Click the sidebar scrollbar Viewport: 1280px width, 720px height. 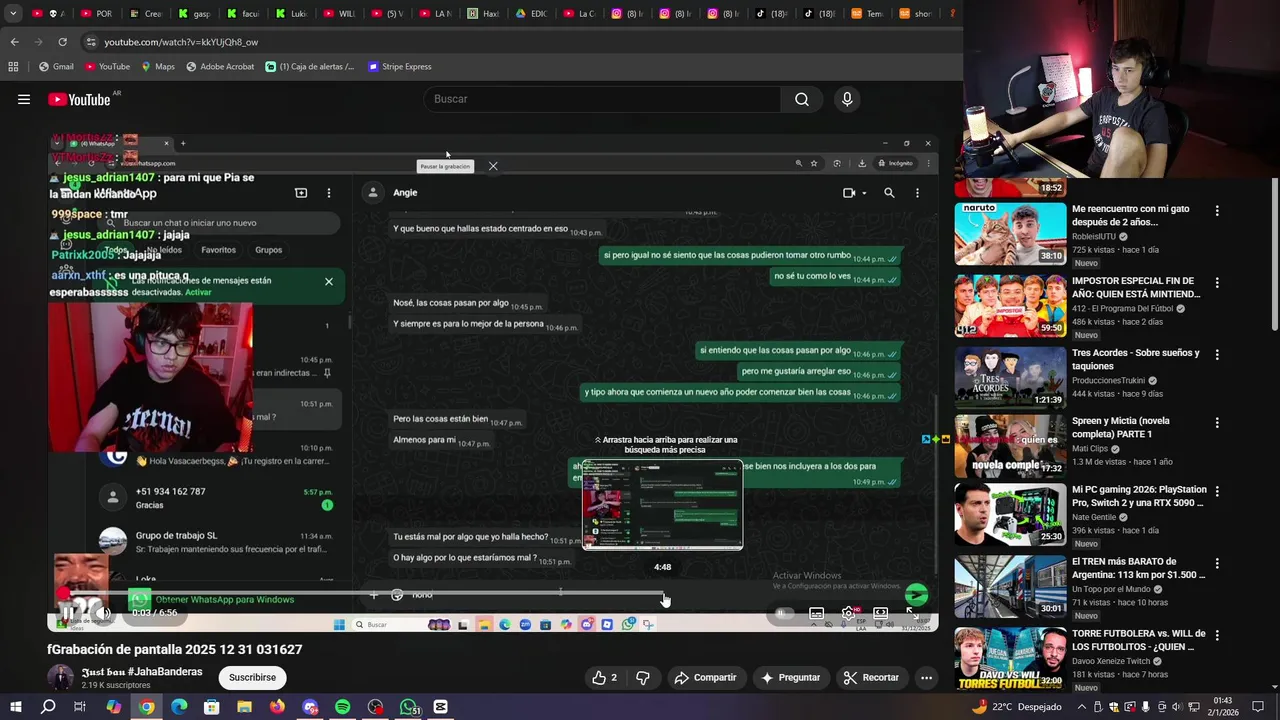pos(1274,255)
